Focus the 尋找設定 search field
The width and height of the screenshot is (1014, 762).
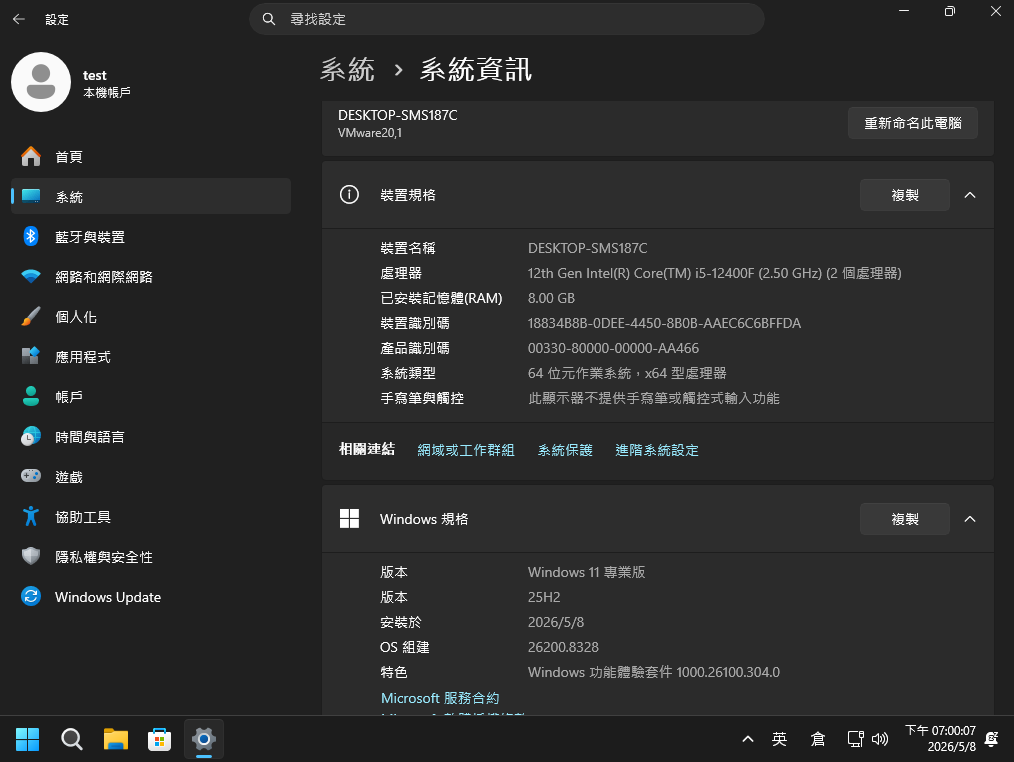[507, 19]
